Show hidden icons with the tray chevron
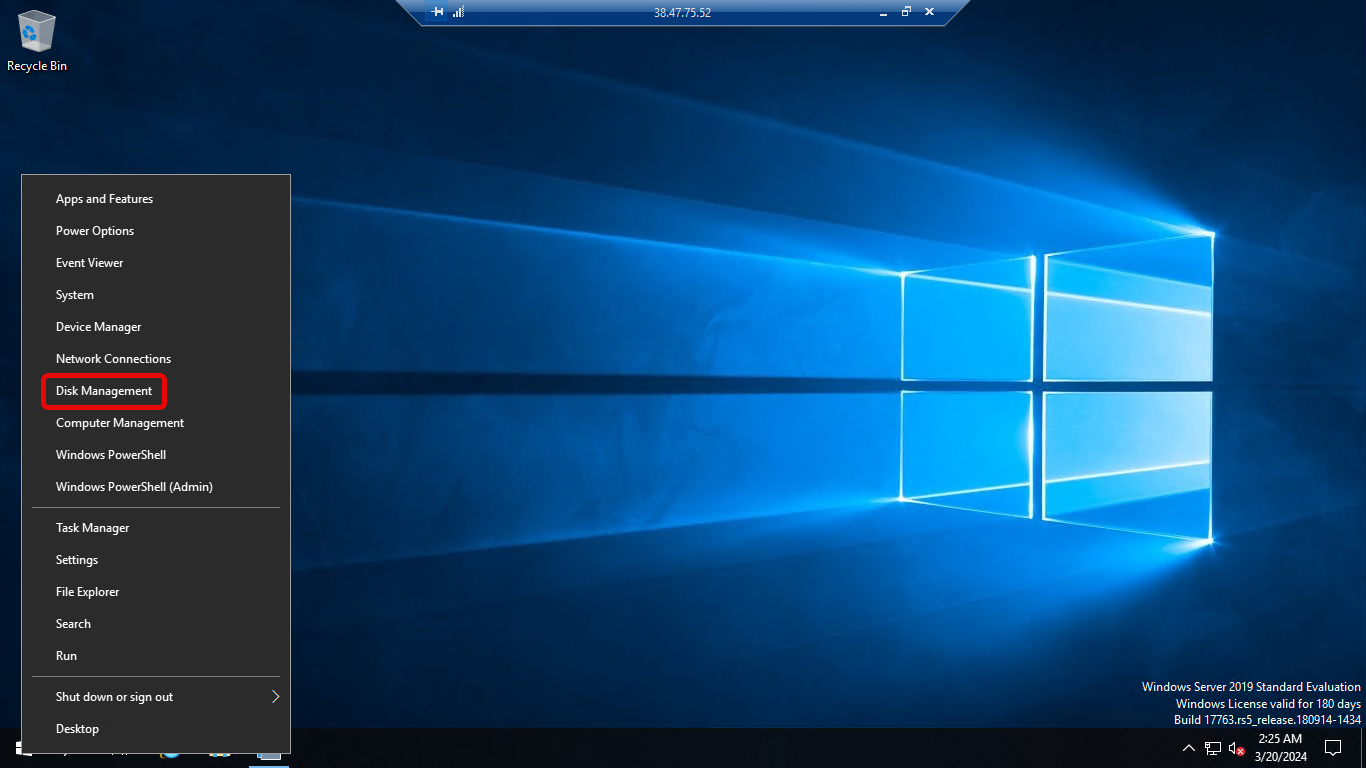Image resolution: width=1366 pixels, height=768 pixels. (1189, 747)
